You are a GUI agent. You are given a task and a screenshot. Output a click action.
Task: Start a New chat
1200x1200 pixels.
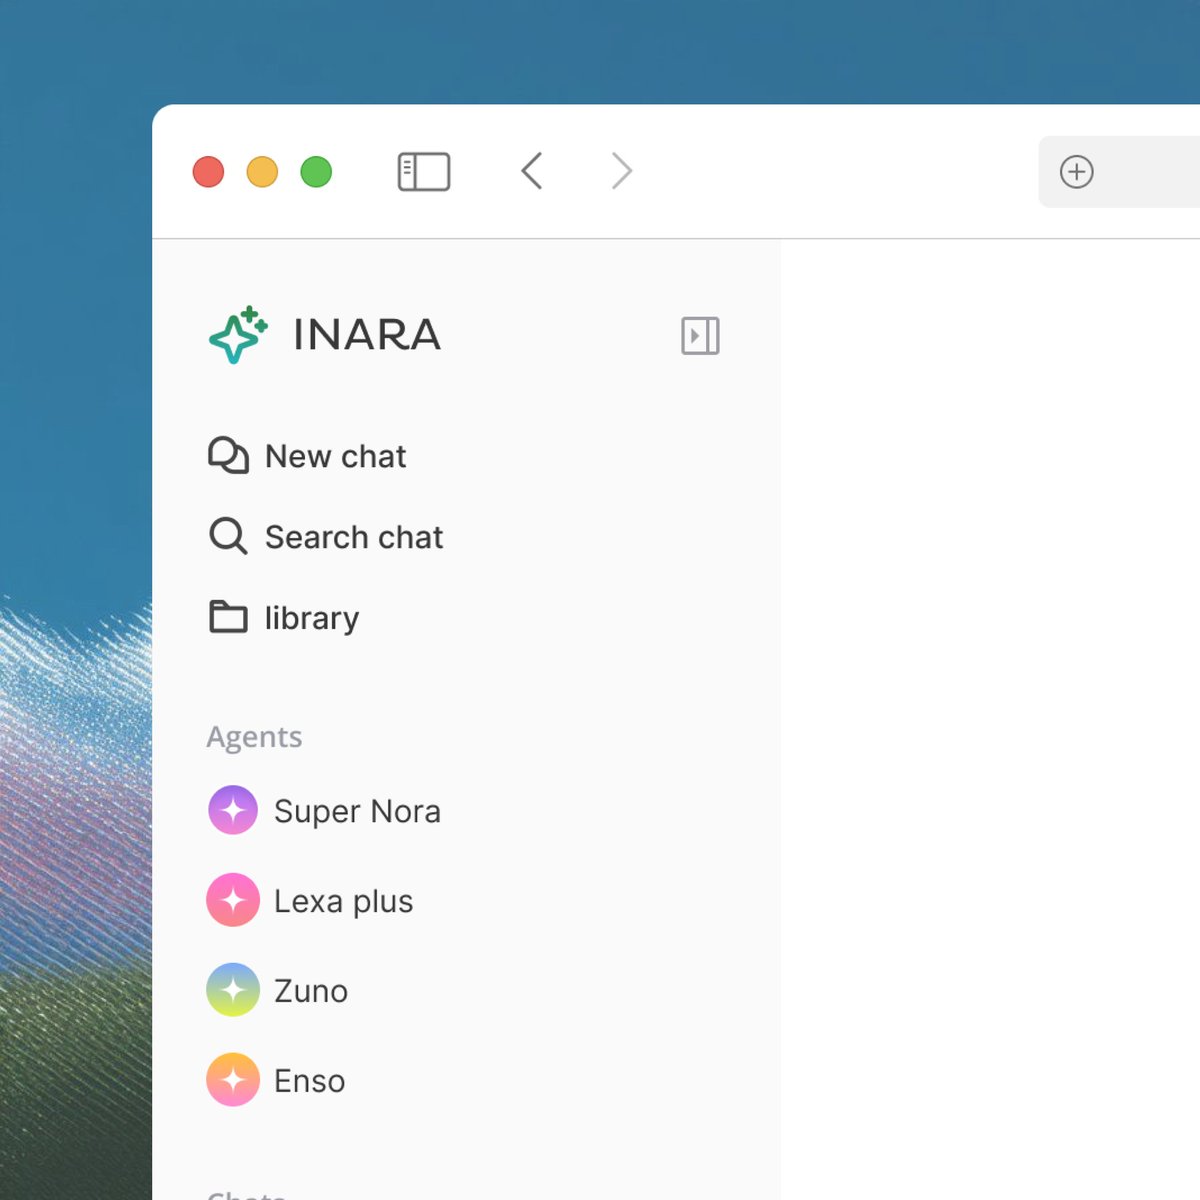[x=307, y=456]
